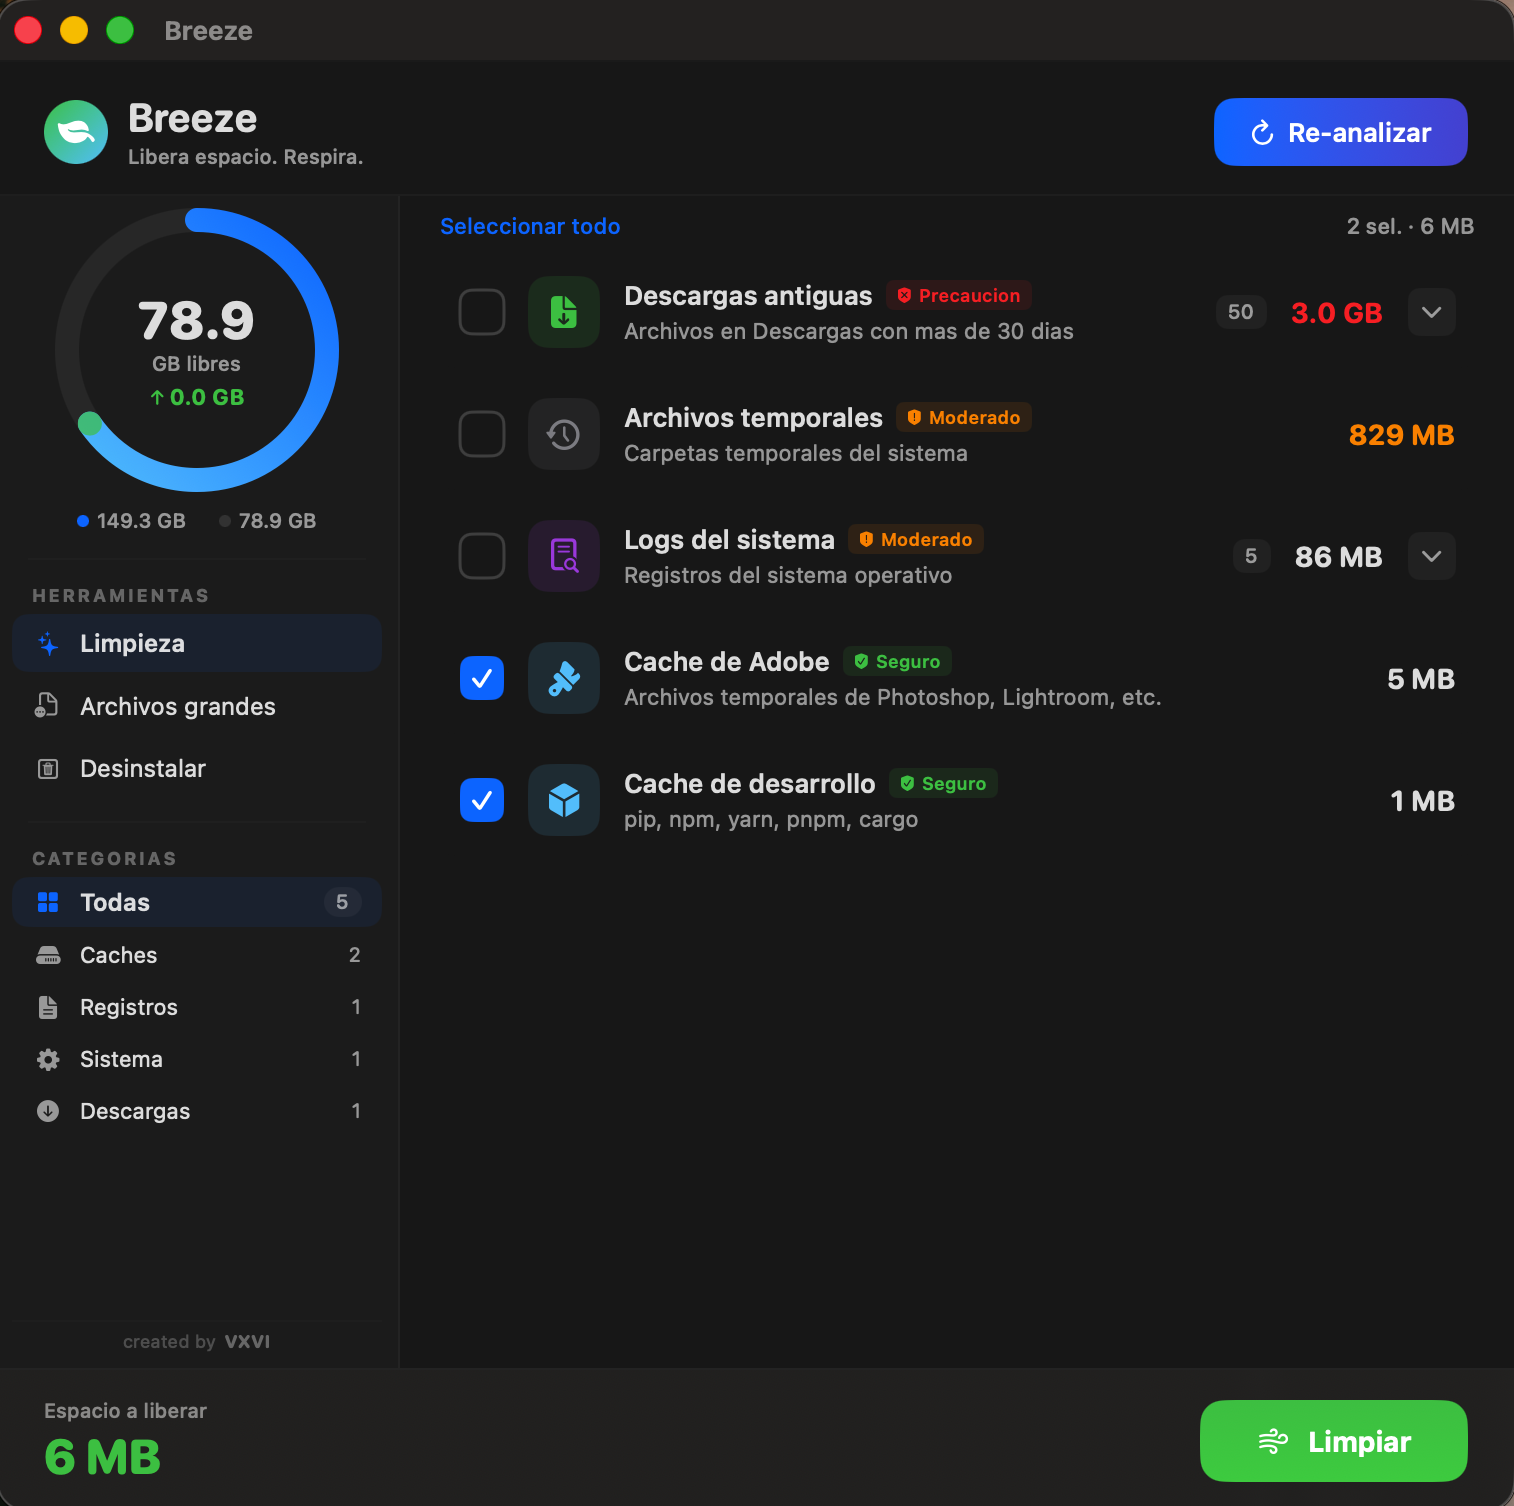Click the Archivos temporales clock history icon
1514x1506 pixels.
564,434
